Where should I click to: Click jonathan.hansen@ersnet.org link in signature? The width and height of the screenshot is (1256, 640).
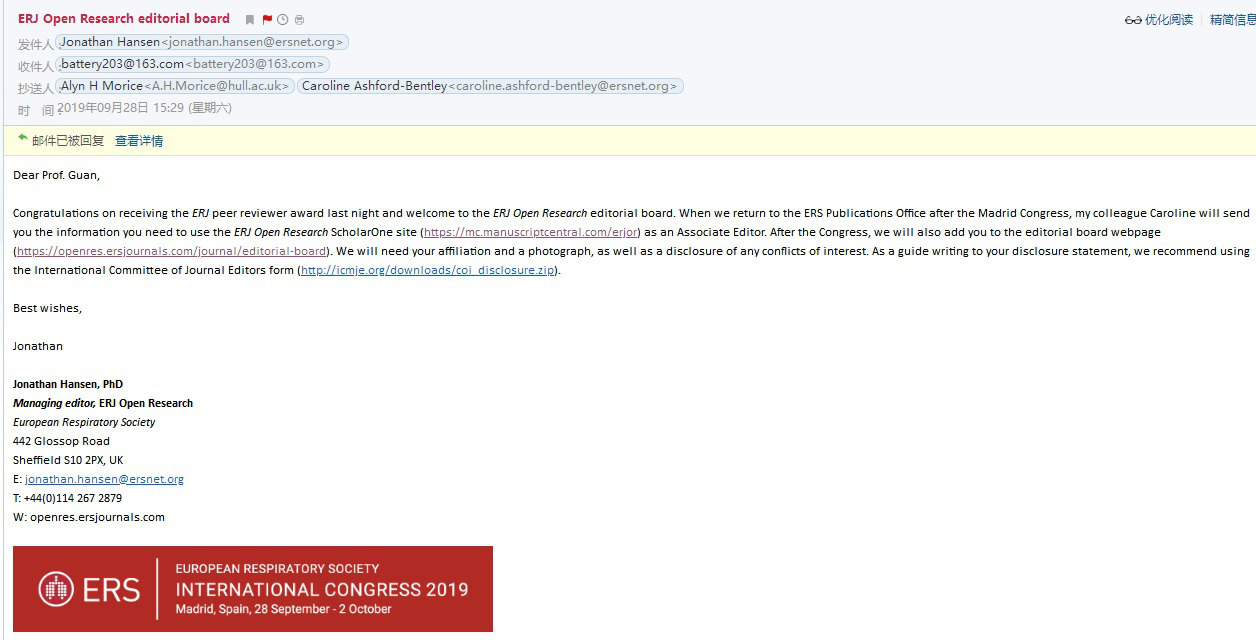click(104, 479)
